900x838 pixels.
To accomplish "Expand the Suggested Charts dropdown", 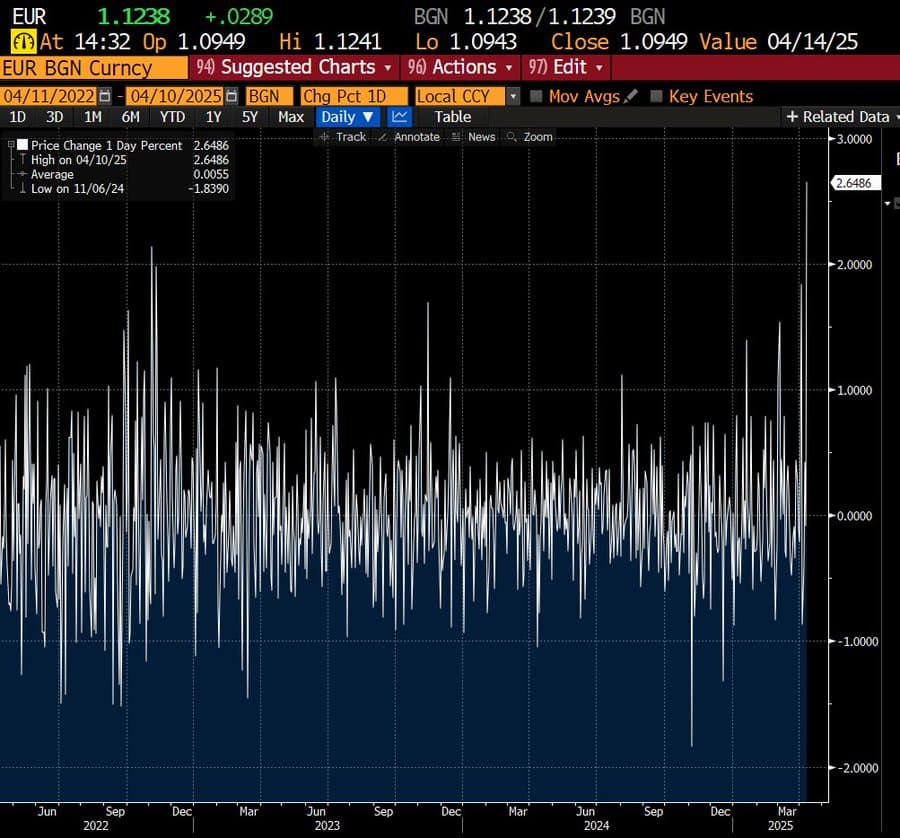I will (294, 67).
